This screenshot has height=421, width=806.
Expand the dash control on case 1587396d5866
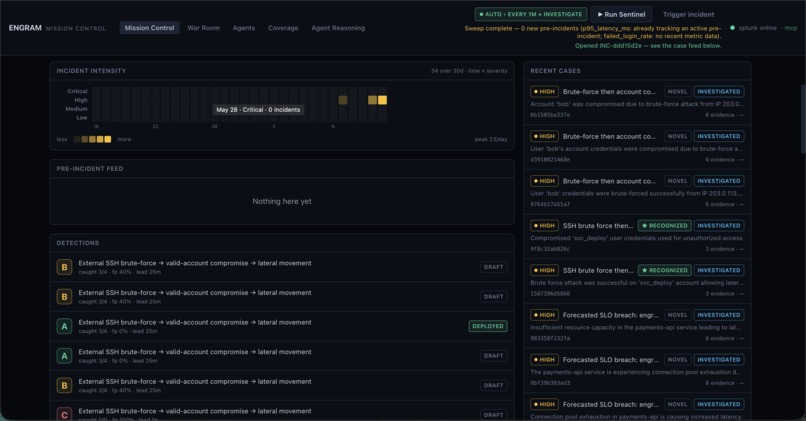741,294
